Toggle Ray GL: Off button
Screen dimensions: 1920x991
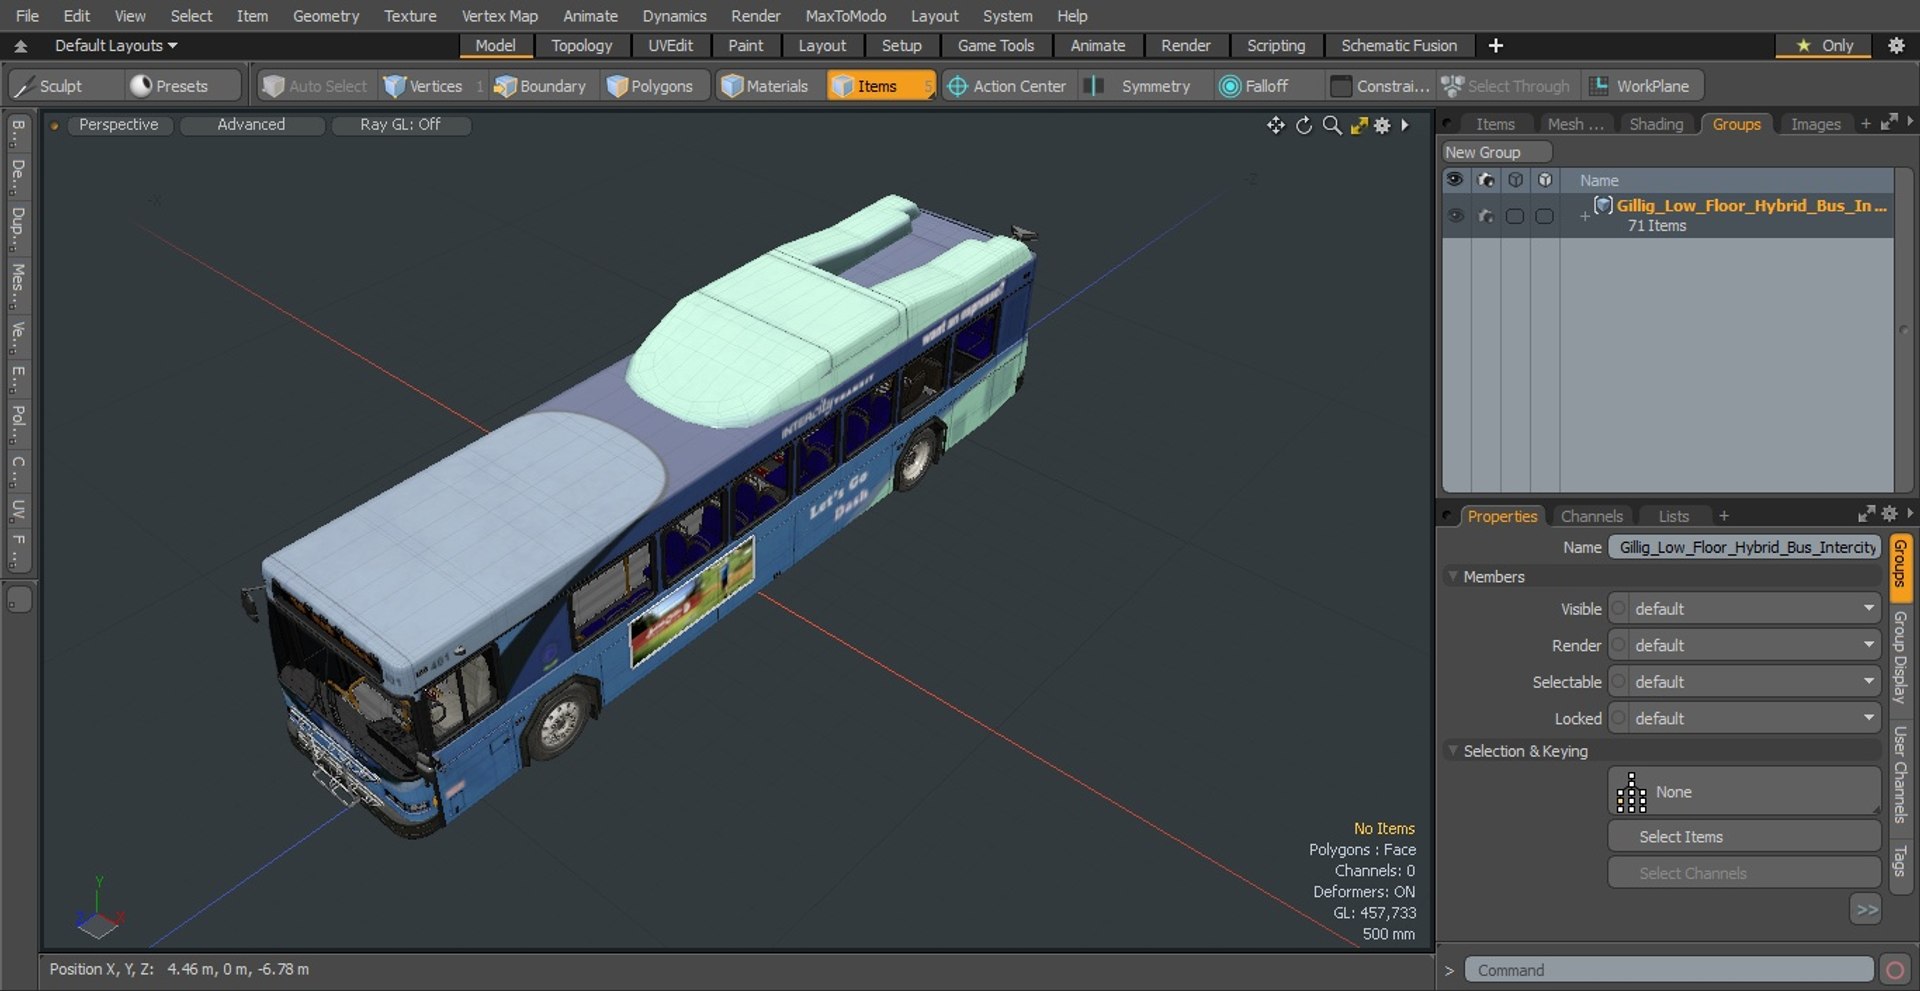(400, 125)
